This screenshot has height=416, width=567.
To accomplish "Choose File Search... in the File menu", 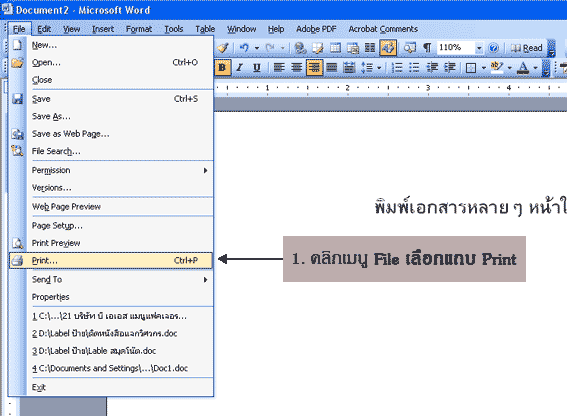I will pos(111,151).
